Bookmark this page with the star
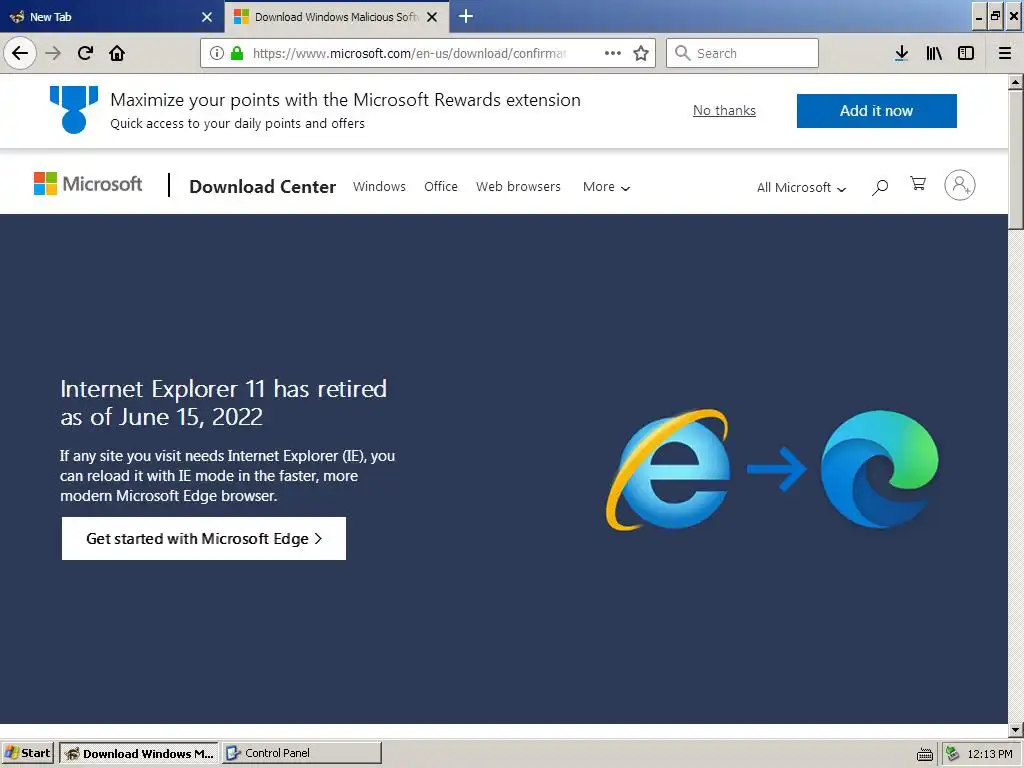This screenshot has height=768, width=1024. [641, 53]
